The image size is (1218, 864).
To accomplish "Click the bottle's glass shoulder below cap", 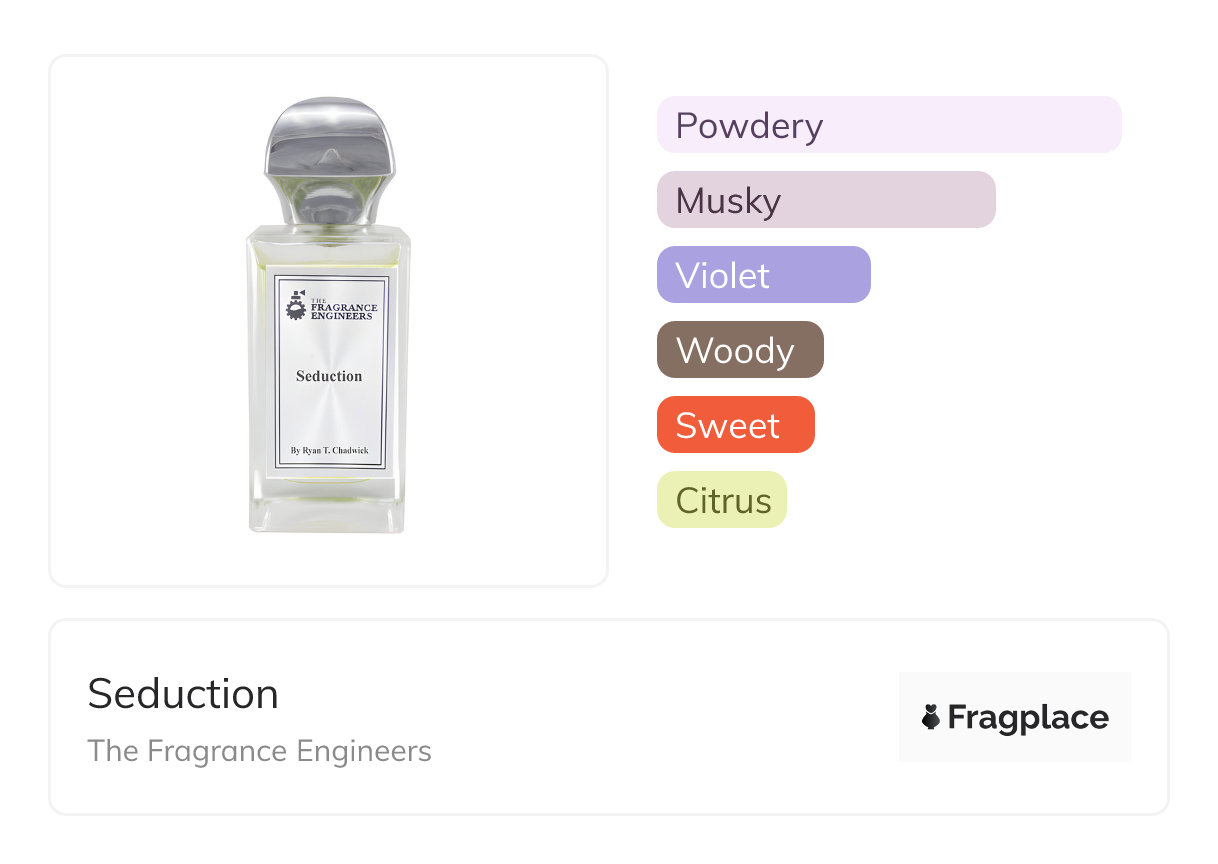I will point(328,242).
